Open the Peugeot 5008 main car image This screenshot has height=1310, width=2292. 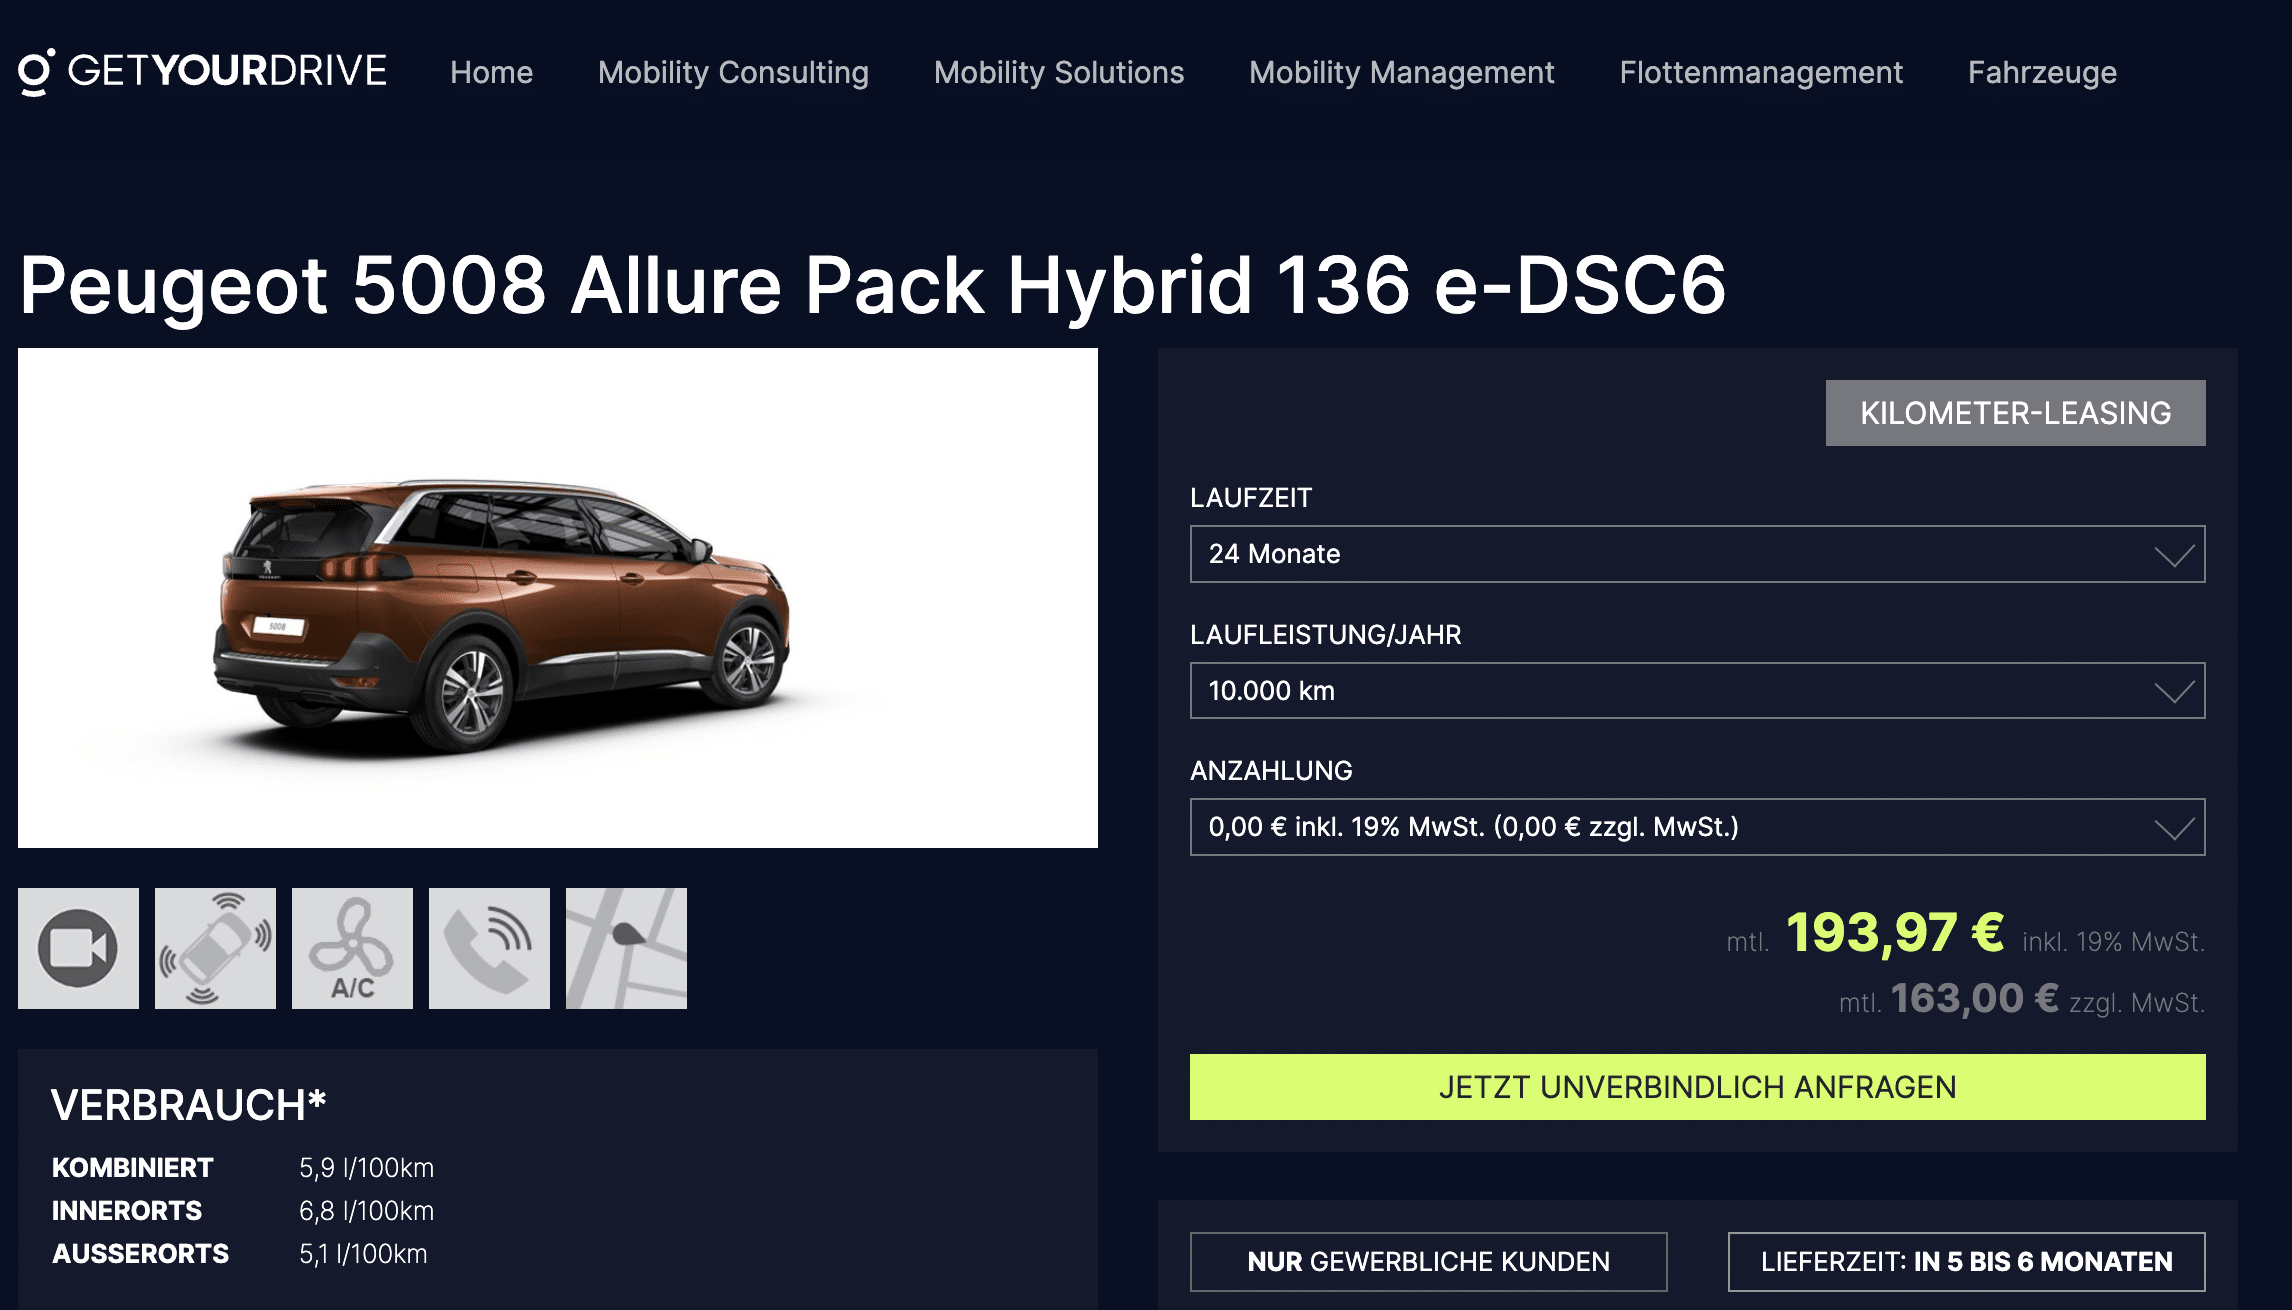tap(558, 598)
